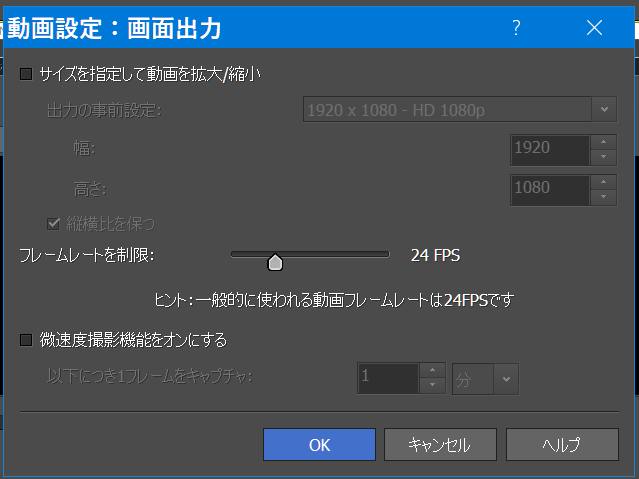Click the 出力の事前設定 label

[104, 110]
